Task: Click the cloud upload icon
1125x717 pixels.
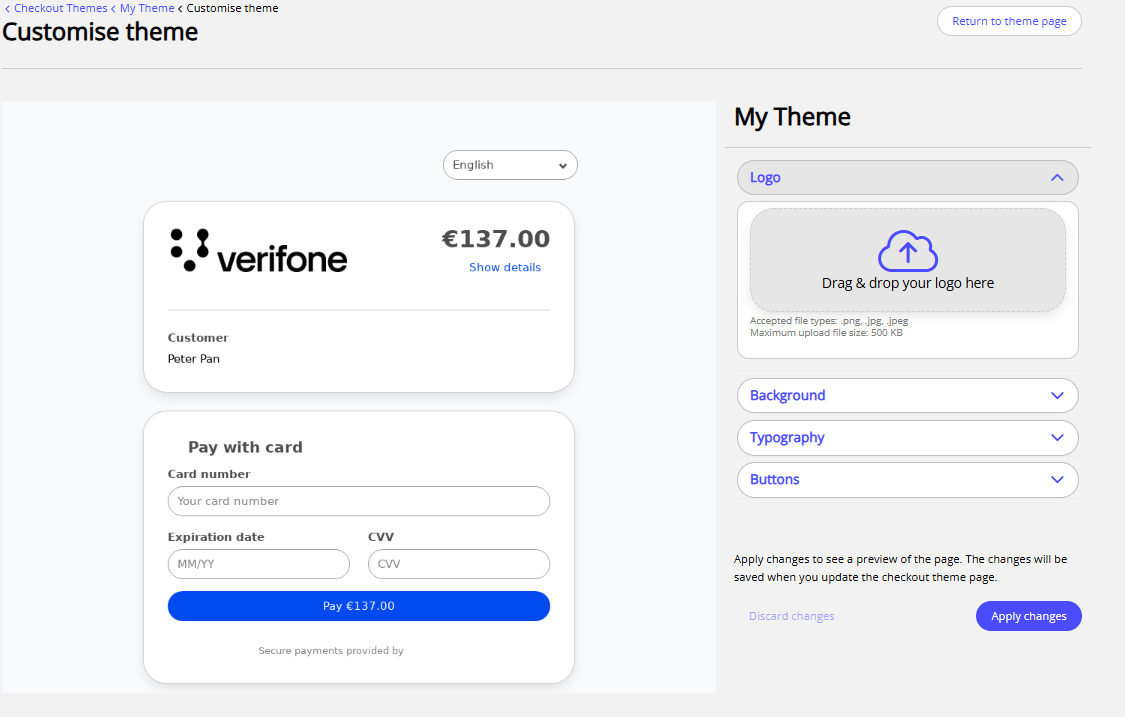Action: (x=908, y=250)
